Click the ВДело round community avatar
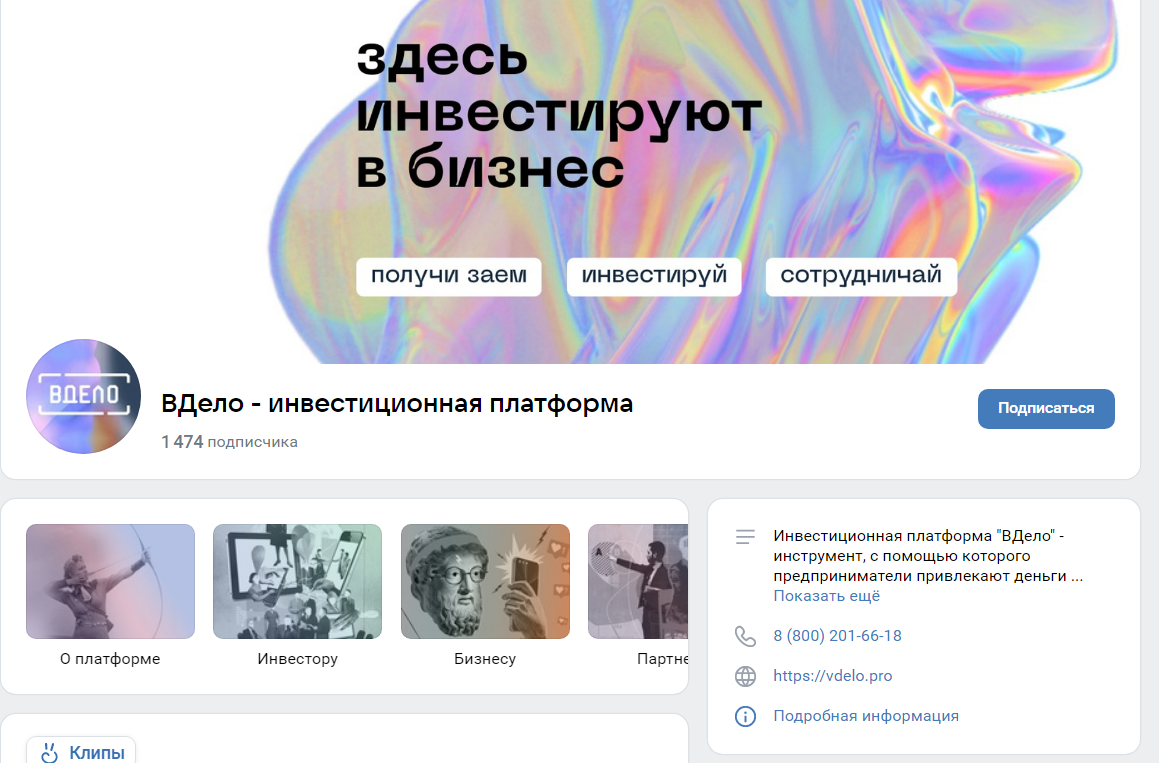 tap(84, 396)
